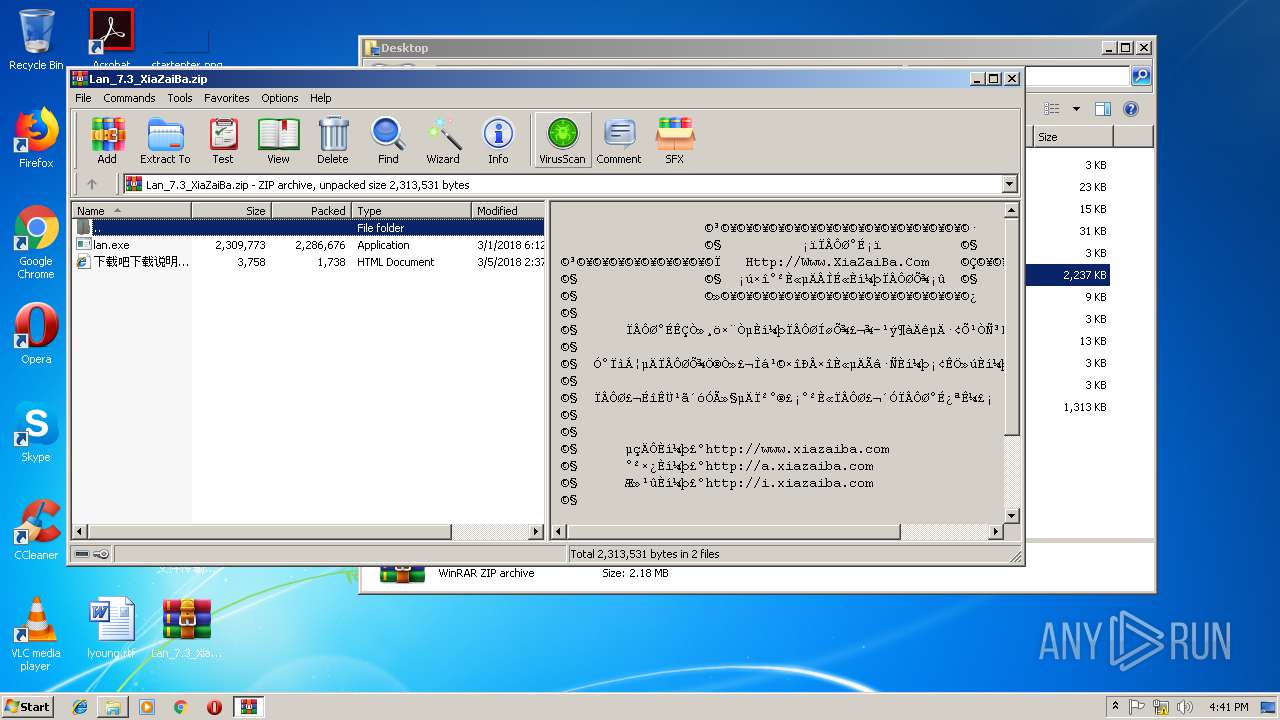Screen dimensions: 1280x720
Task: Create SFX archive via SFX icon
Action: tap(675, 140)
